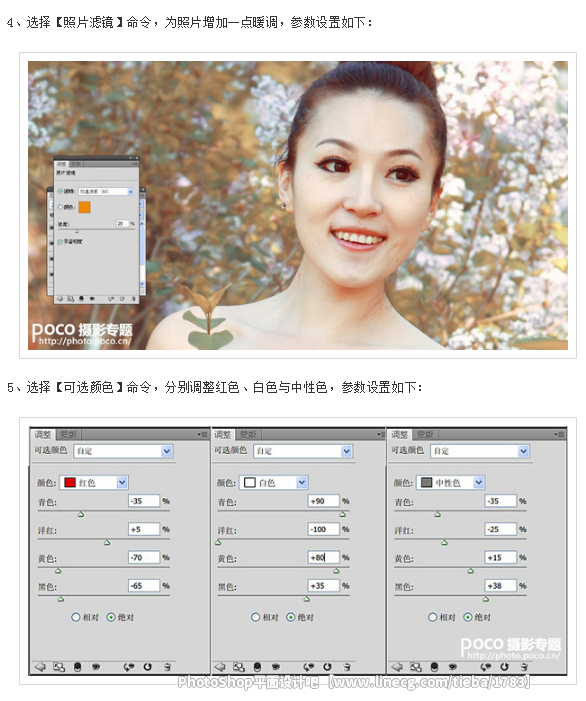This screenshot has width=586, height=701.
Task: Click 青色 value field showing +90
Action: [324, 501]
